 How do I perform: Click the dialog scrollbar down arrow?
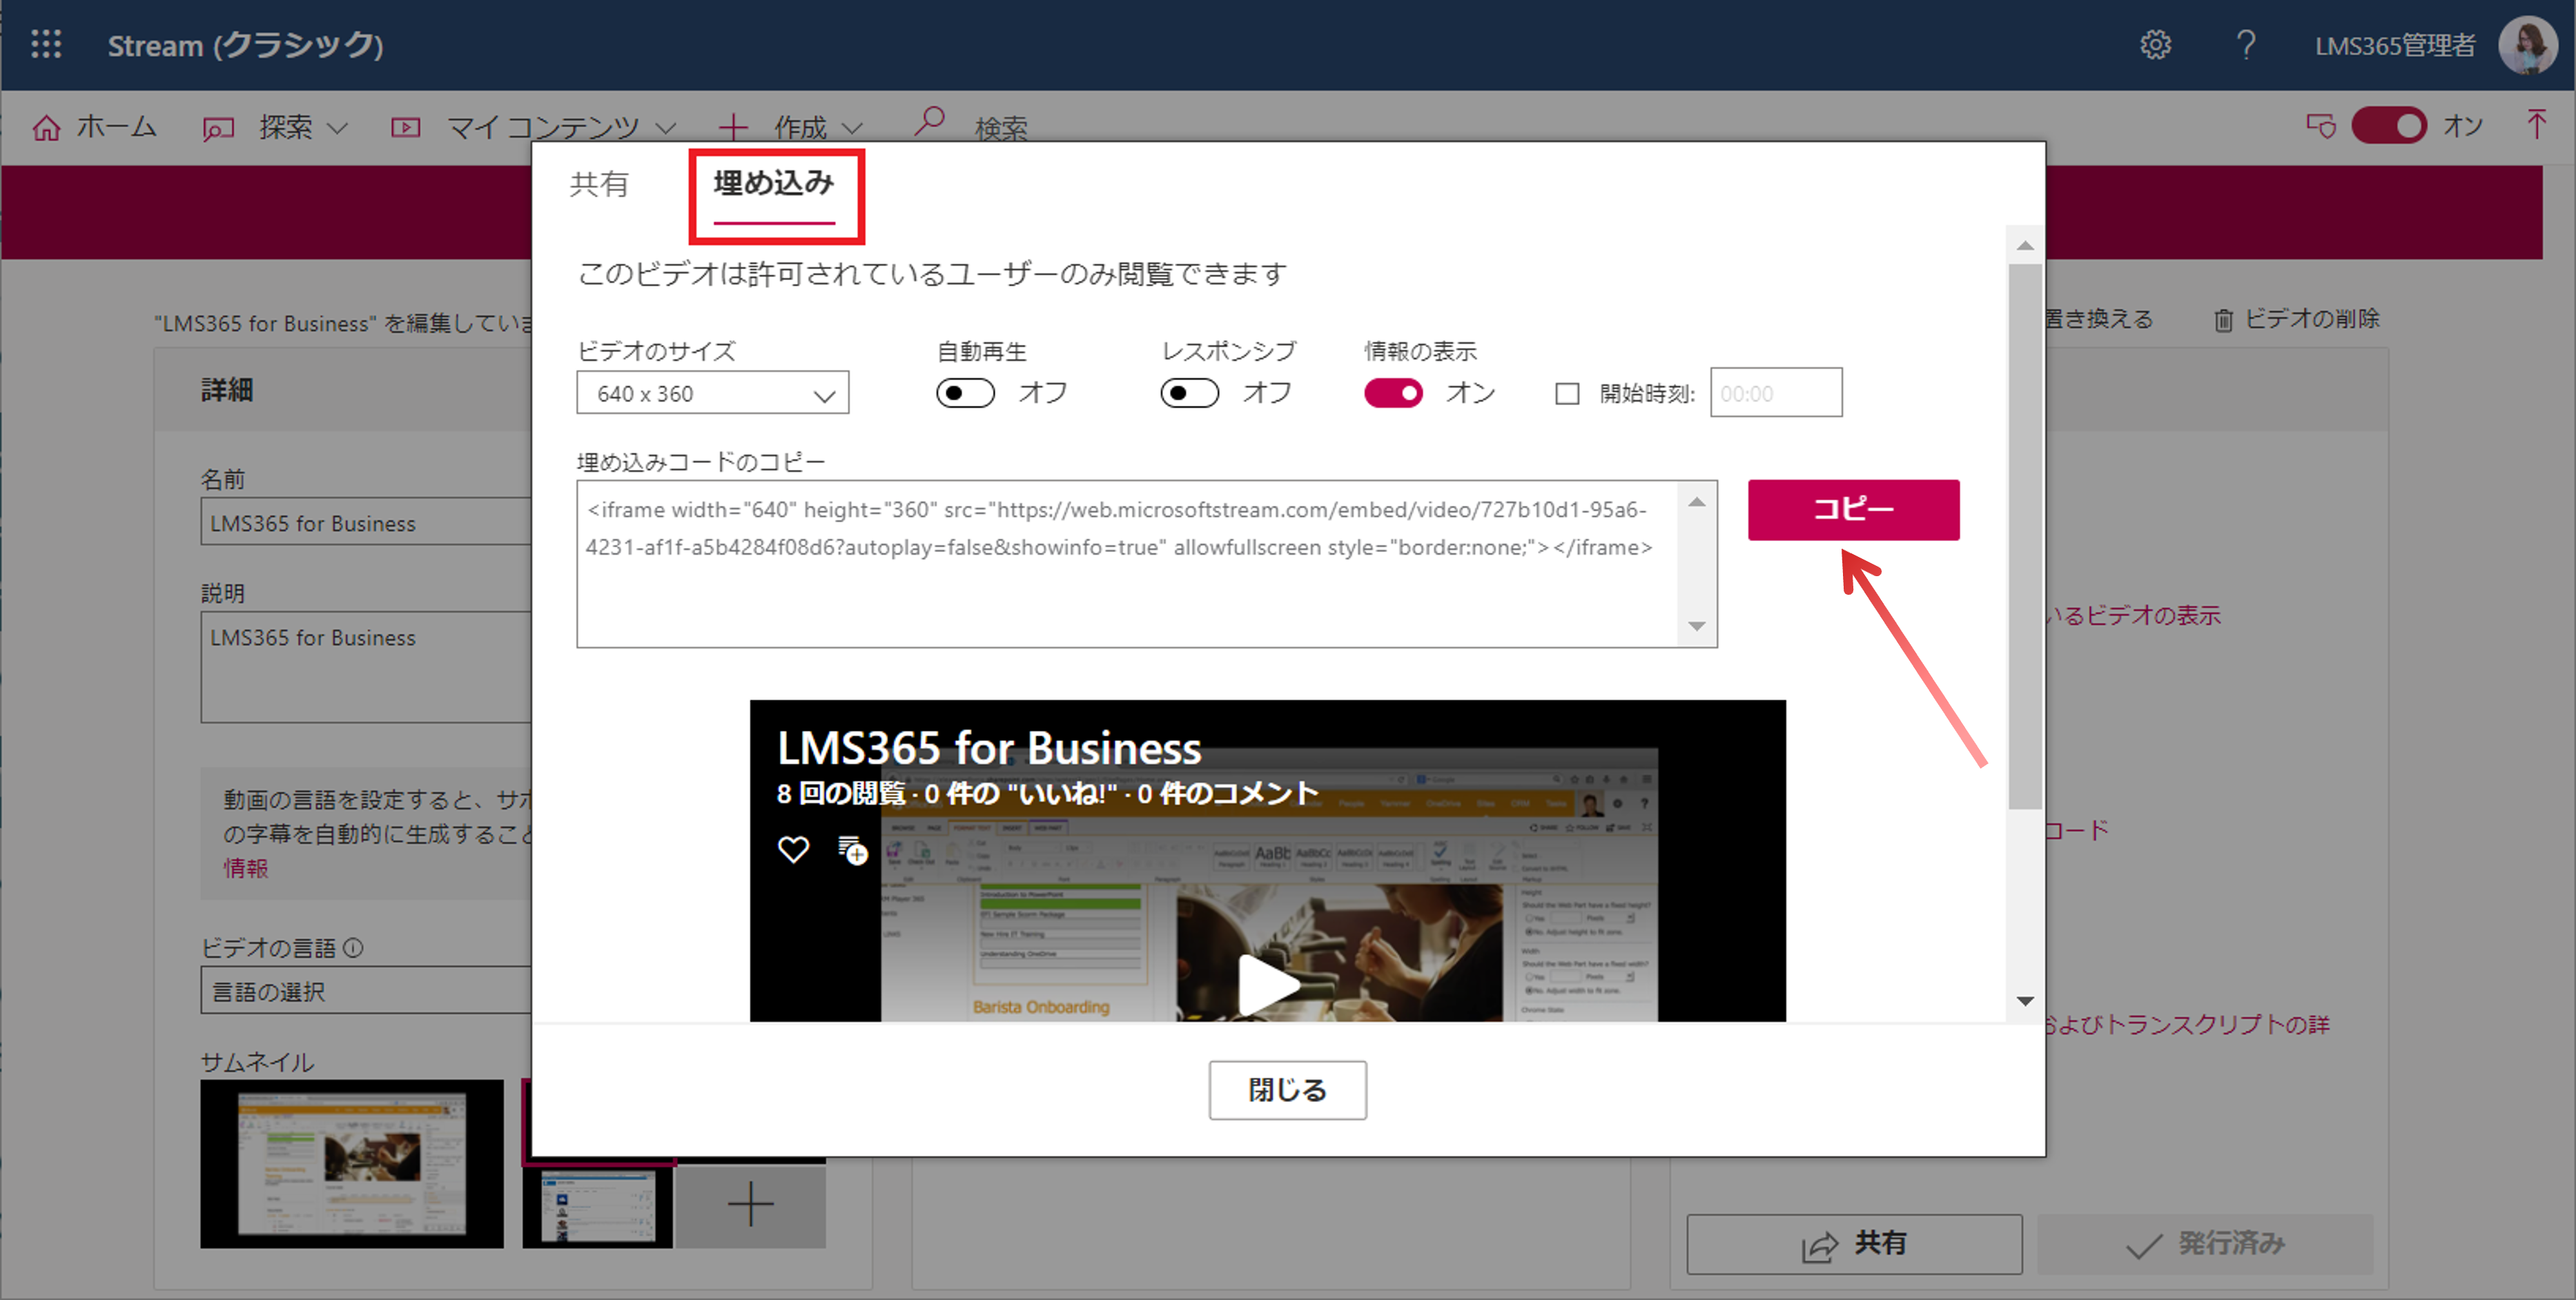2025,1001
